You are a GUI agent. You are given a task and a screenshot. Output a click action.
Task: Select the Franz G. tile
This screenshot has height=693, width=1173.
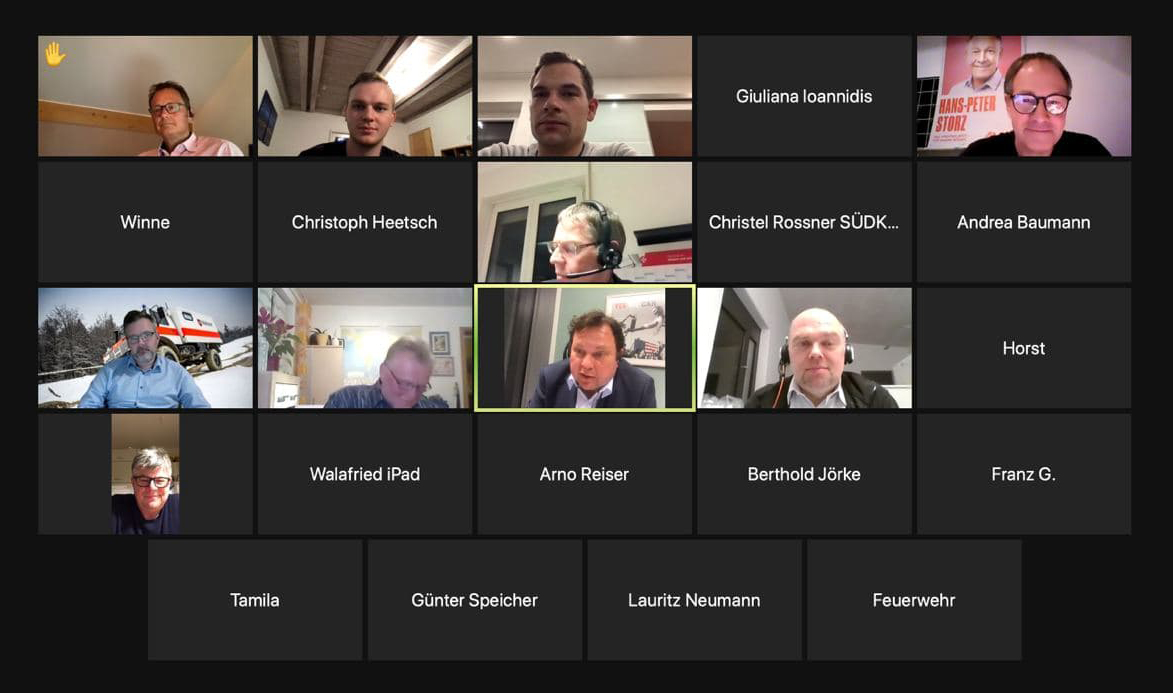tap(1024, 474)
